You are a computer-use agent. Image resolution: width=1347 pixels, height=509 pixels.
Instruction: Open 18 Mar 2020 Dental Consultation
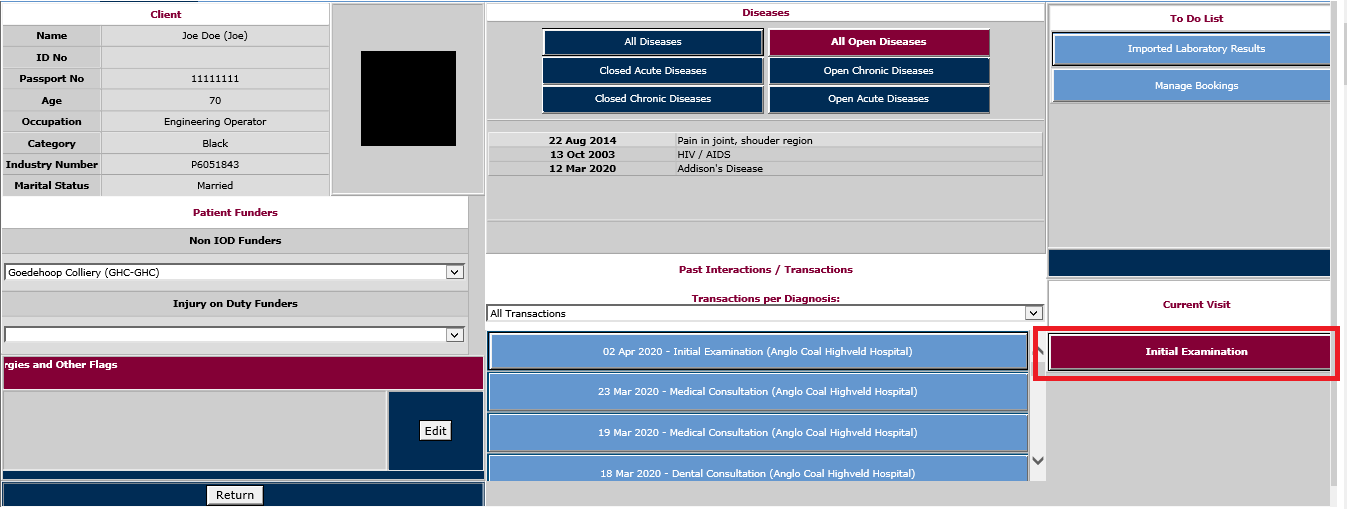758,469
